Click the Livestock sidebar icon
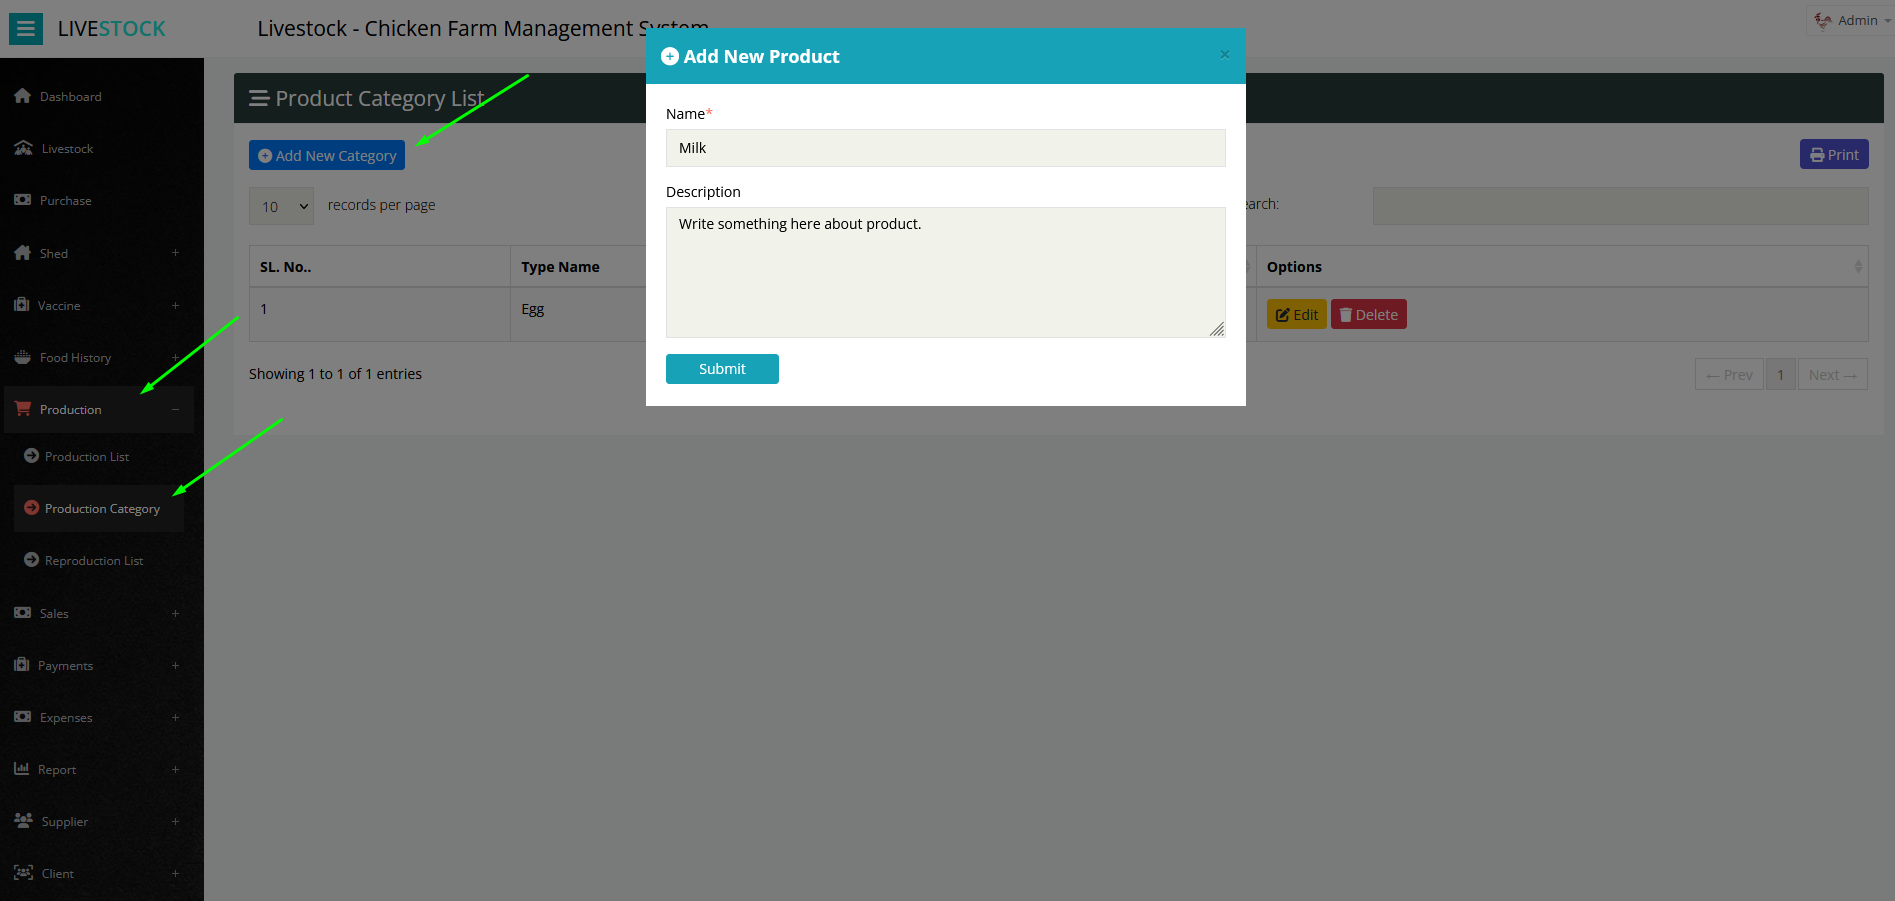The height and width of the screenshot is (901, 1895). click(x=24, y=148)
